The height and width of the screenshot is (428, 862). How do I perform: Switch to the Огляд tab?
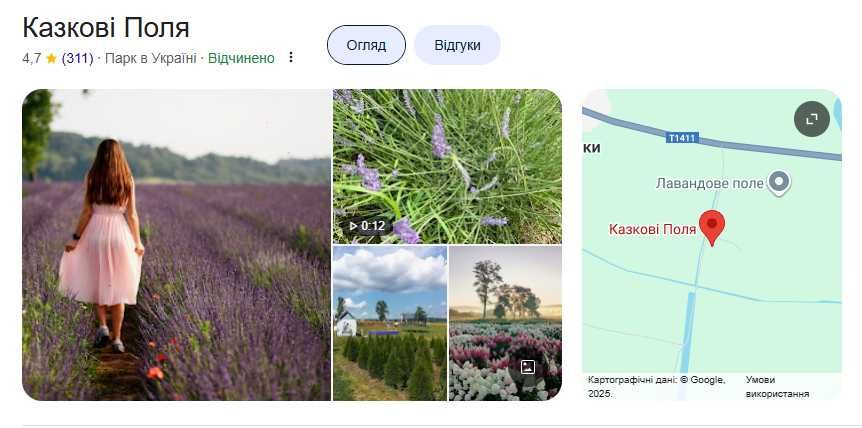366,45
